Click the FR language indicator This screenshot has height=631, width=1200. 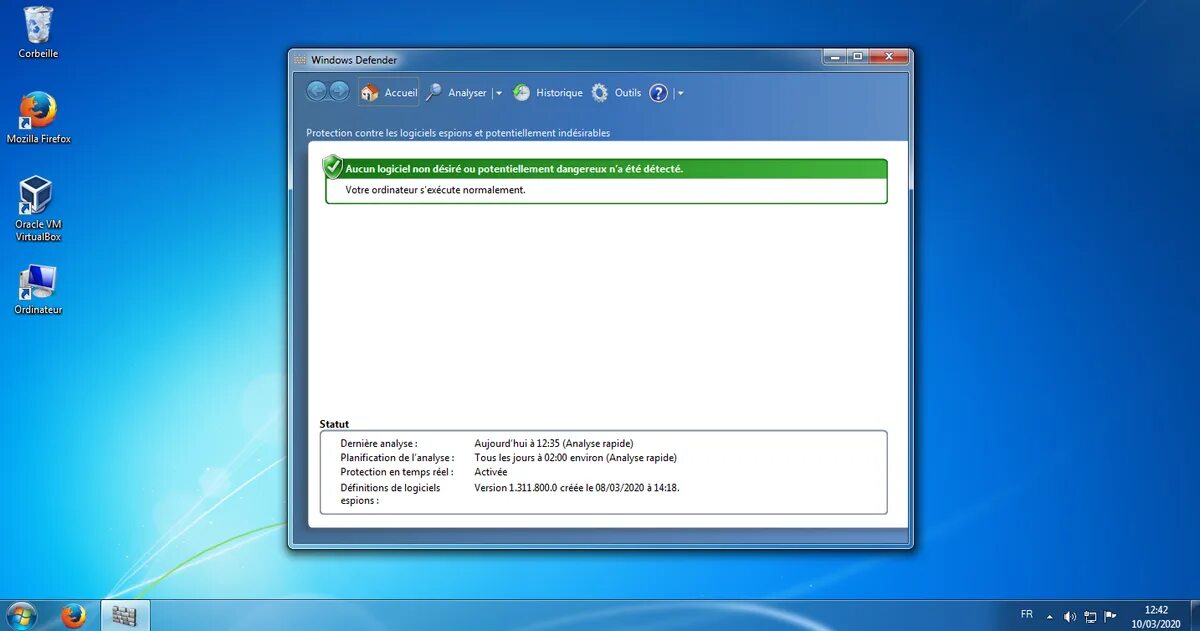pos(1027,614)
